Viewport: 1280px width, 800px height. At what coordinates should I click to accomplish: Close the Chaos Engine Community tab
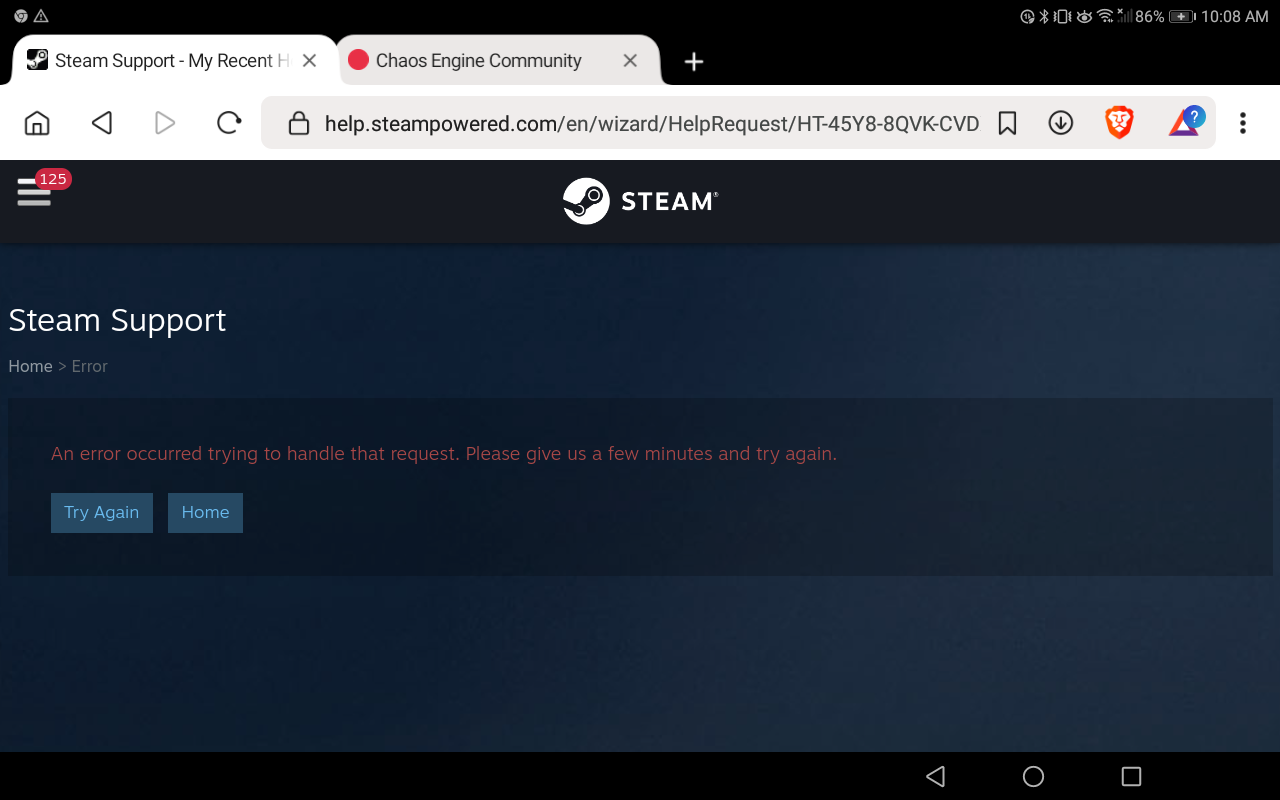630,61
